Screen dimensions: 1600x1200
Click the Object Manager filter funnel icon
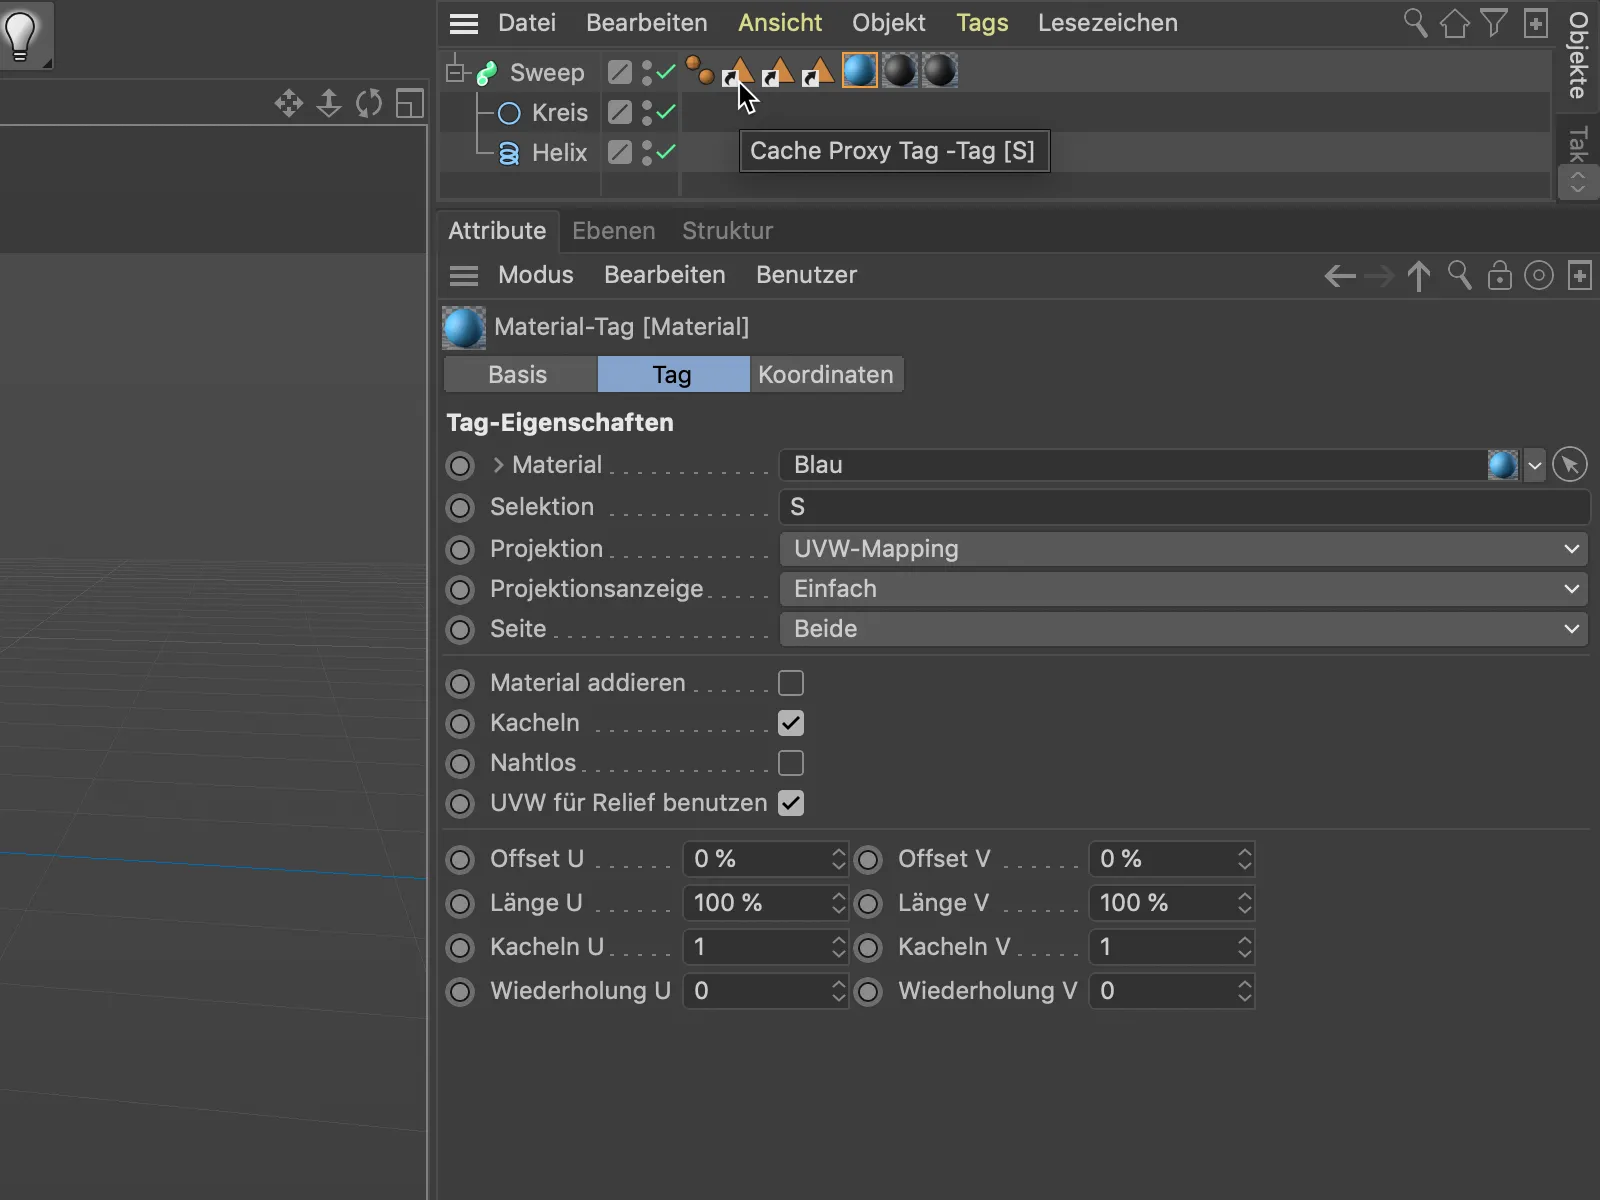tap(1494, 23)
